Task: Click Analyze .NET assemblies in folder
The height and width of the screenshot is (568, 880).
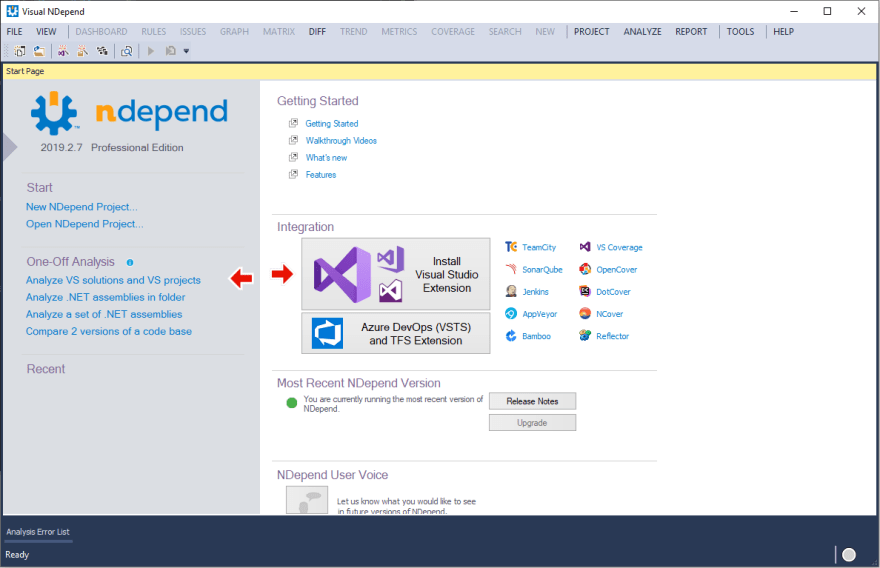Action: [x=106, y=297]
